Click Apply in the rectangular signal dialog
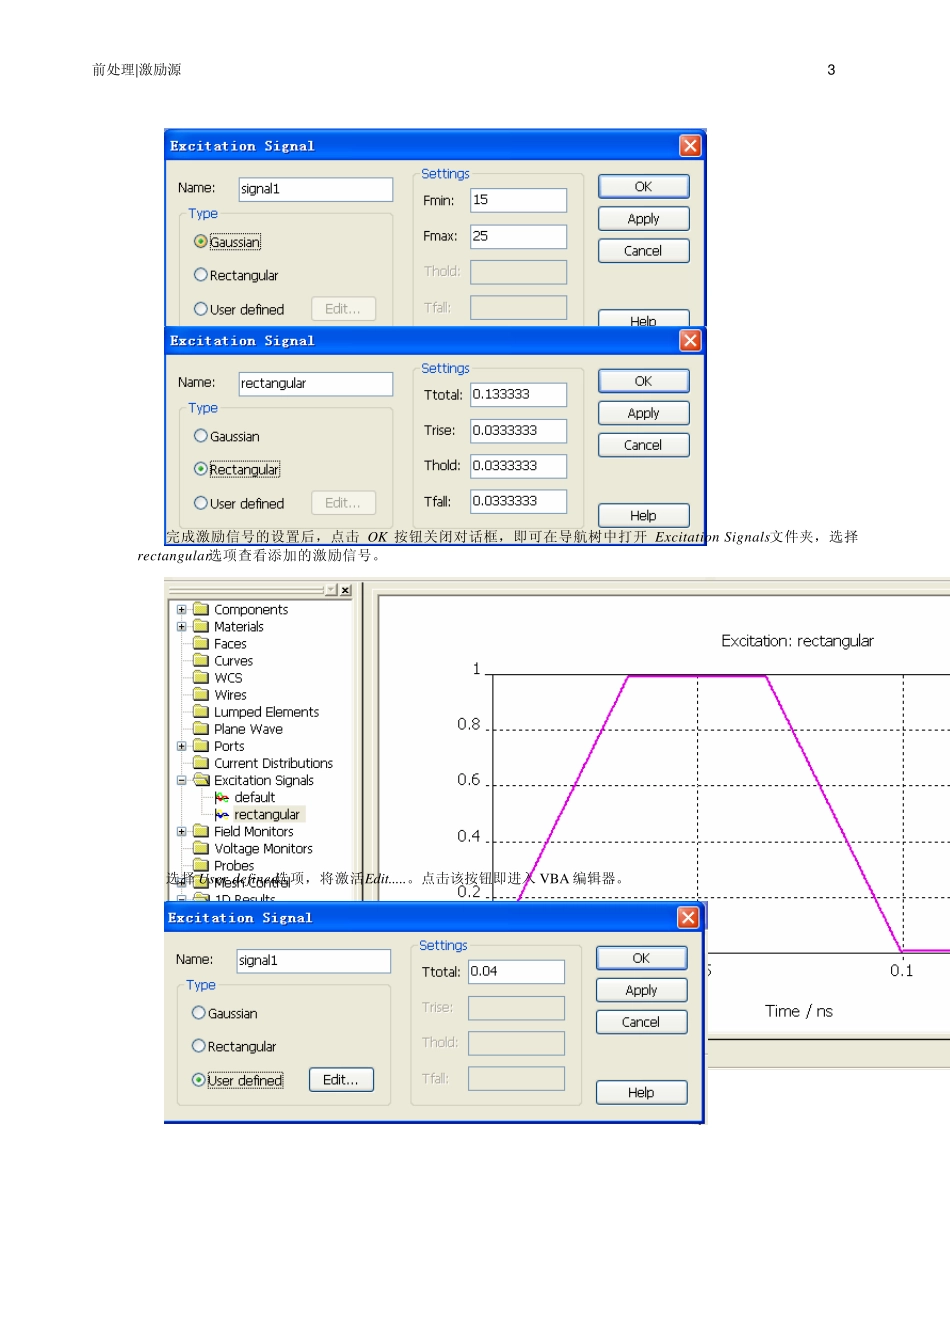This screenshot has width=950, height=1344. pyautogui.click(x=643, y=413)
